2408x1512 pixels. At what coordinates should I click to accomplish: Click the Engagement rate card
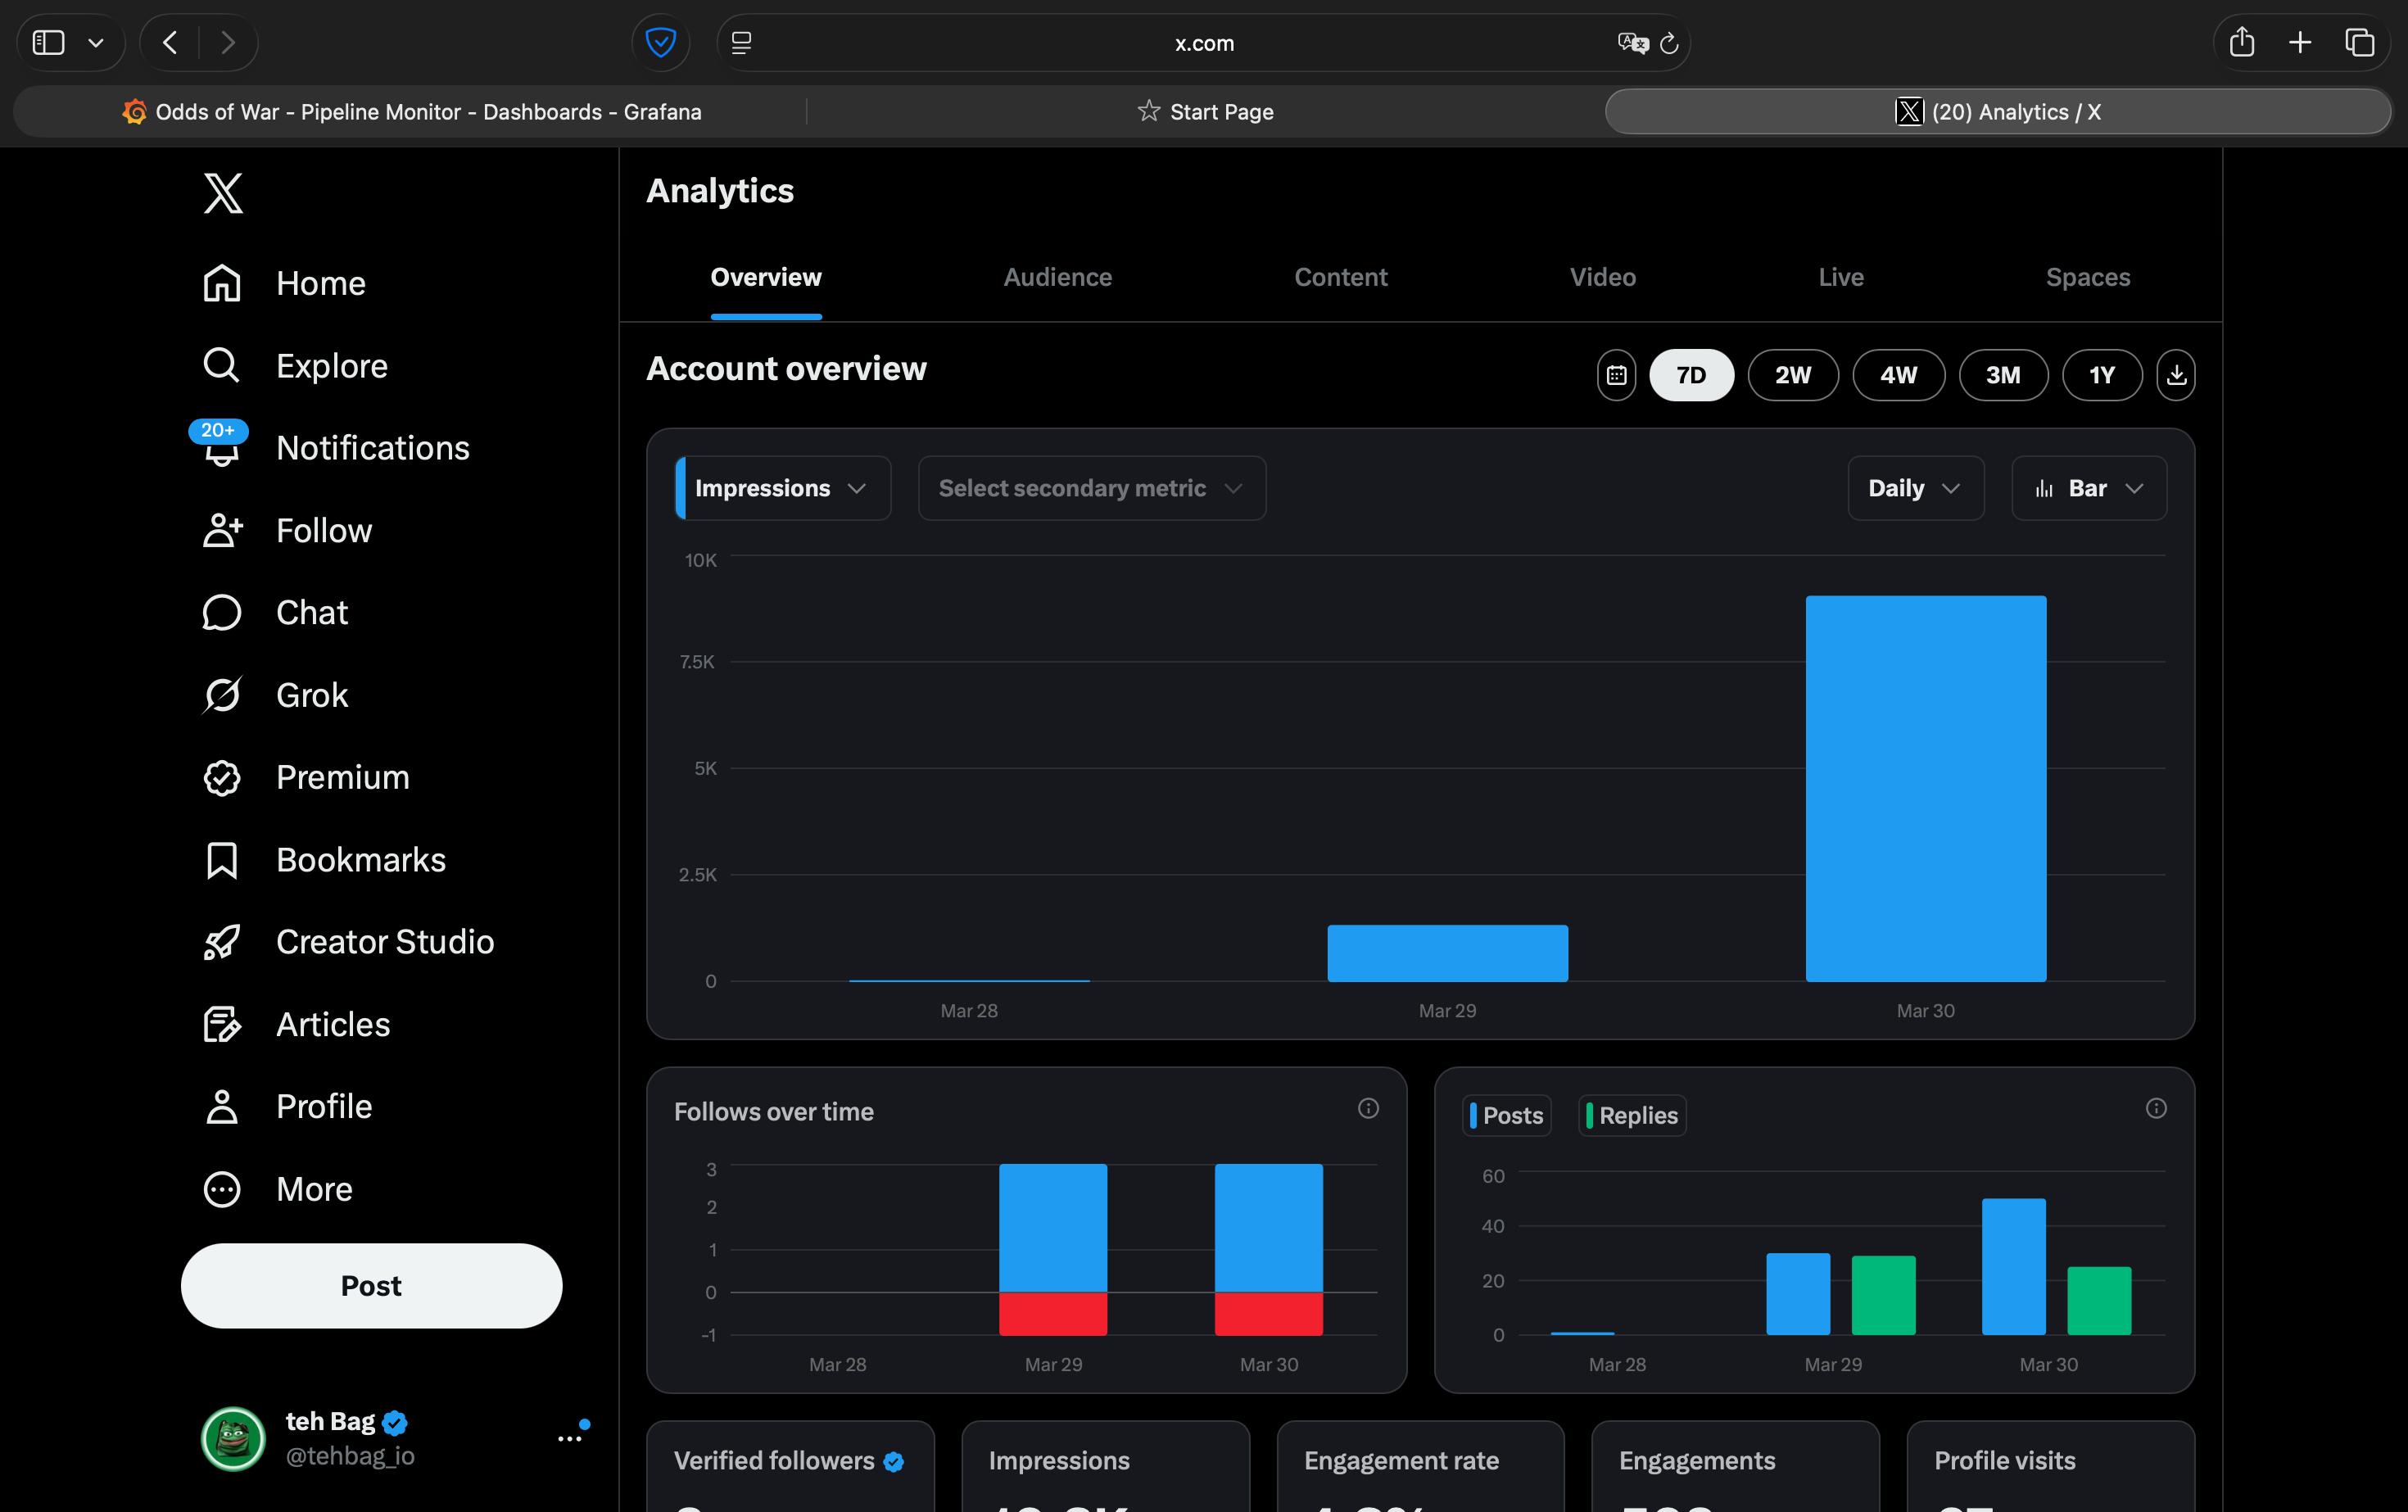1420,1466
